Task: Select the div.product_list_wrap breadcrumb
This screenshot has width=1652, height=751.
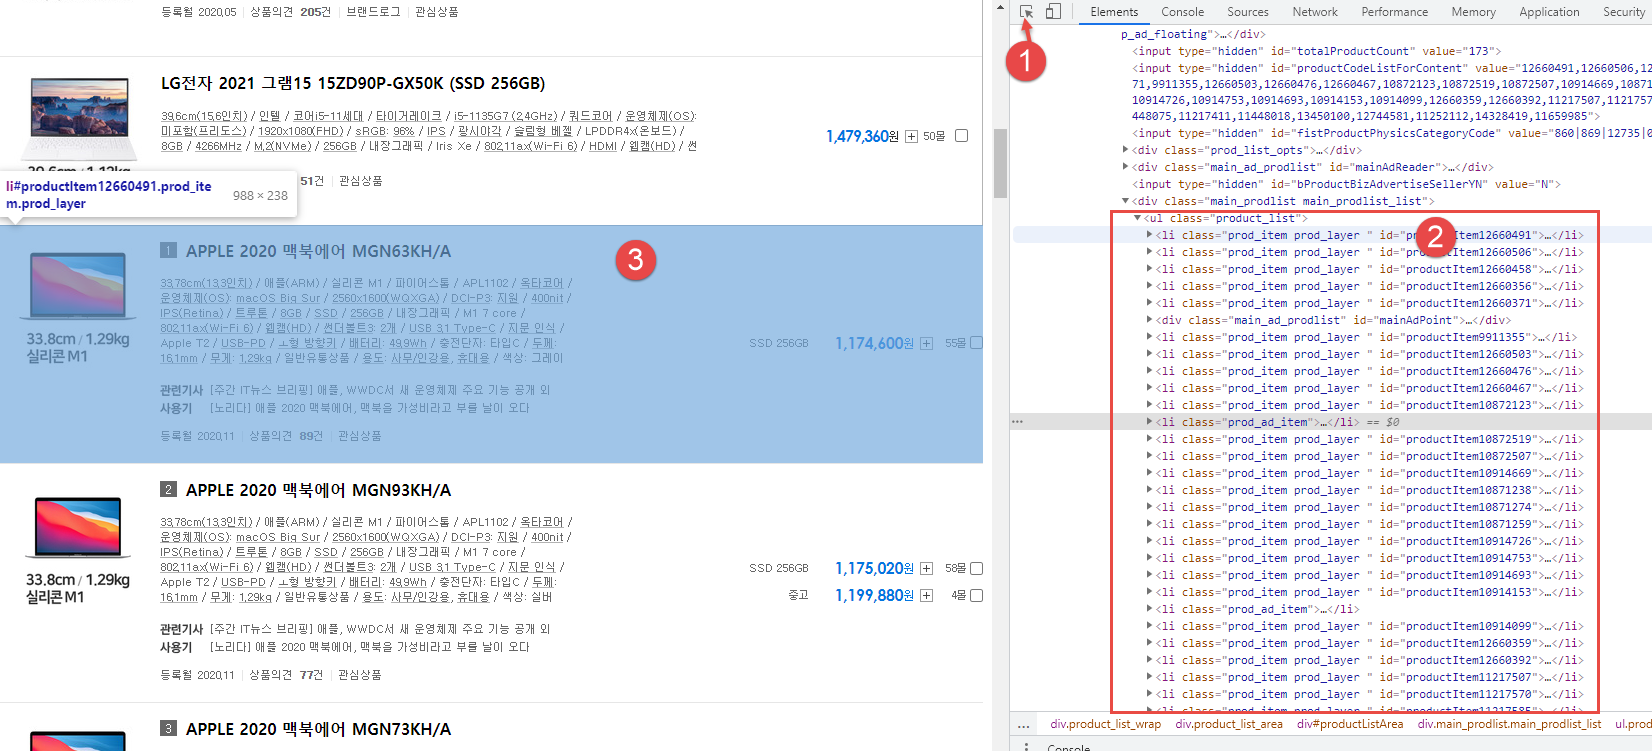Action: click(x=1105, y=724)
